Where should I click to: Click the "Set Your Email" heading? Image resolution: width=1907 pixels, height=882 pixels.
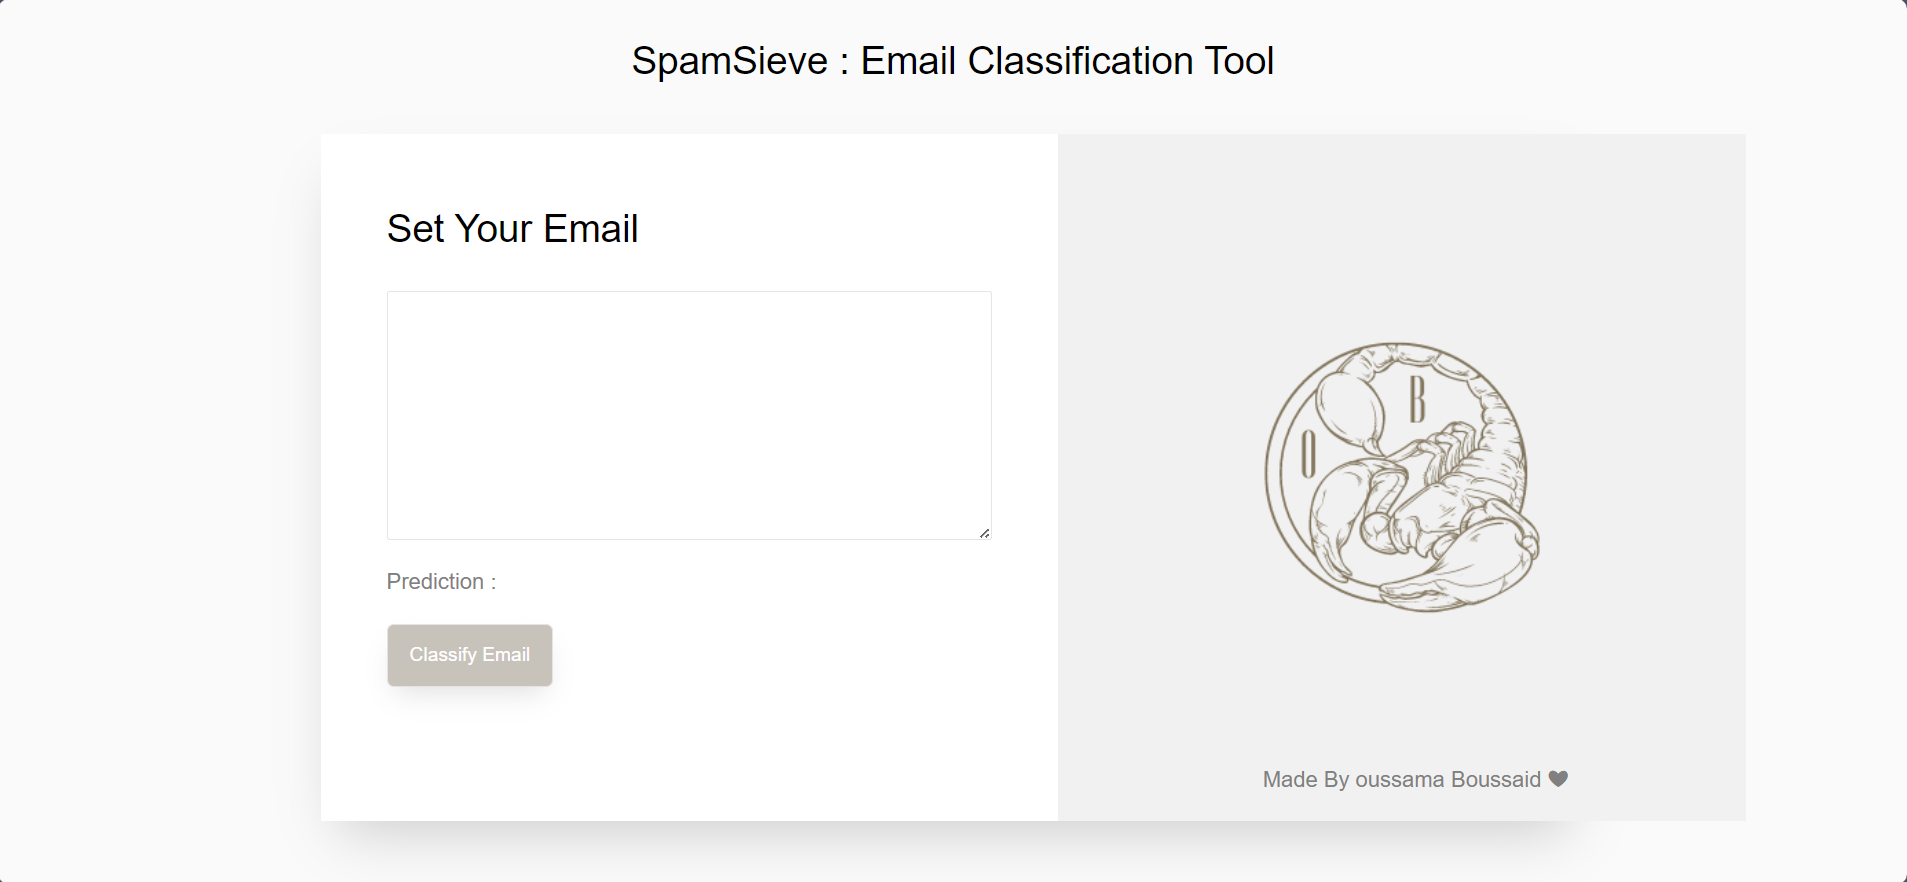[512, 229]
